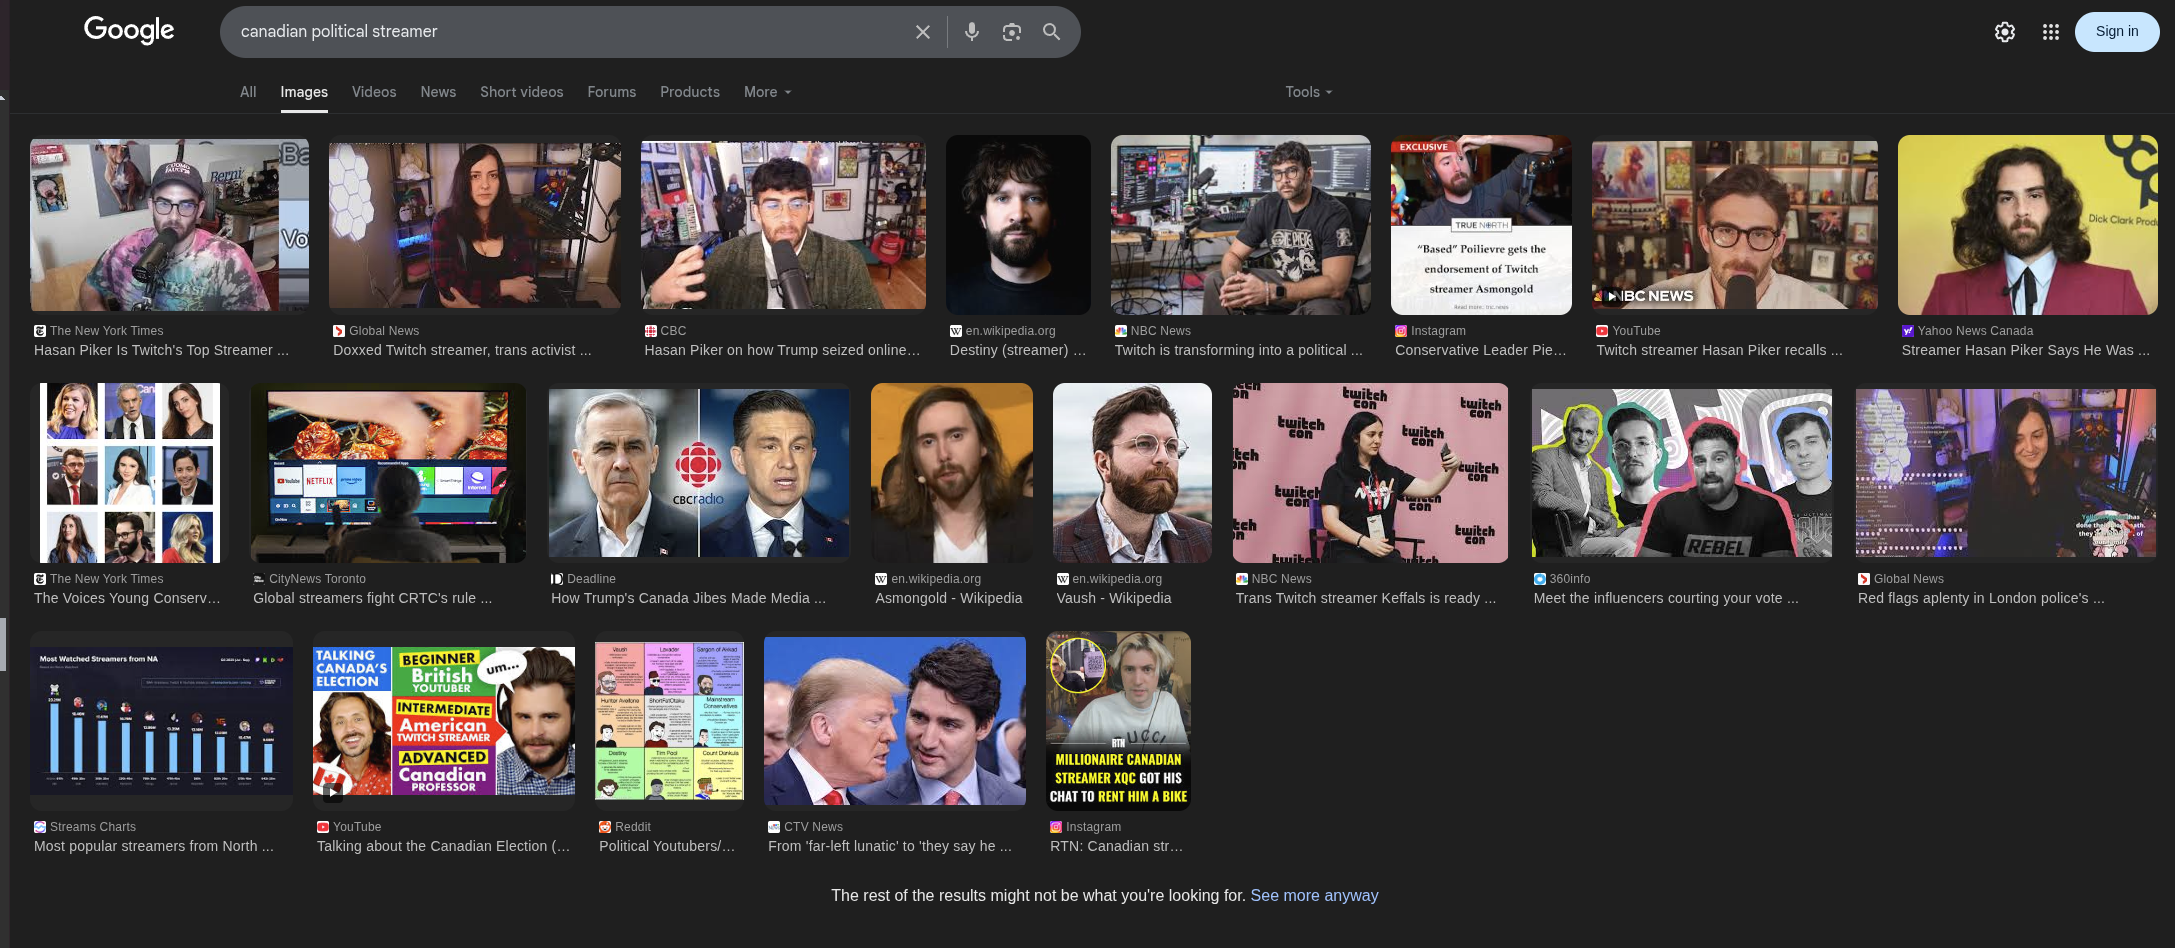
Task: Open Asmongold - Wikipedia result
Action: tap(948, 598)
